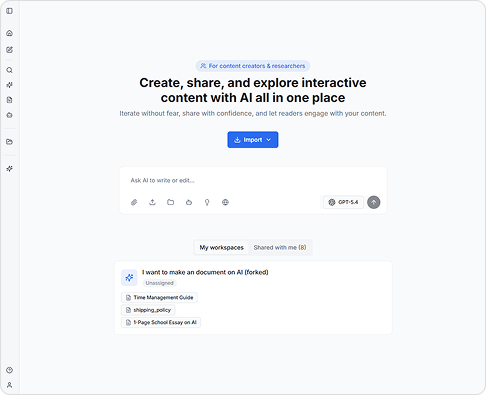Click the For content creators & researchers badge

tap(253, 66)
